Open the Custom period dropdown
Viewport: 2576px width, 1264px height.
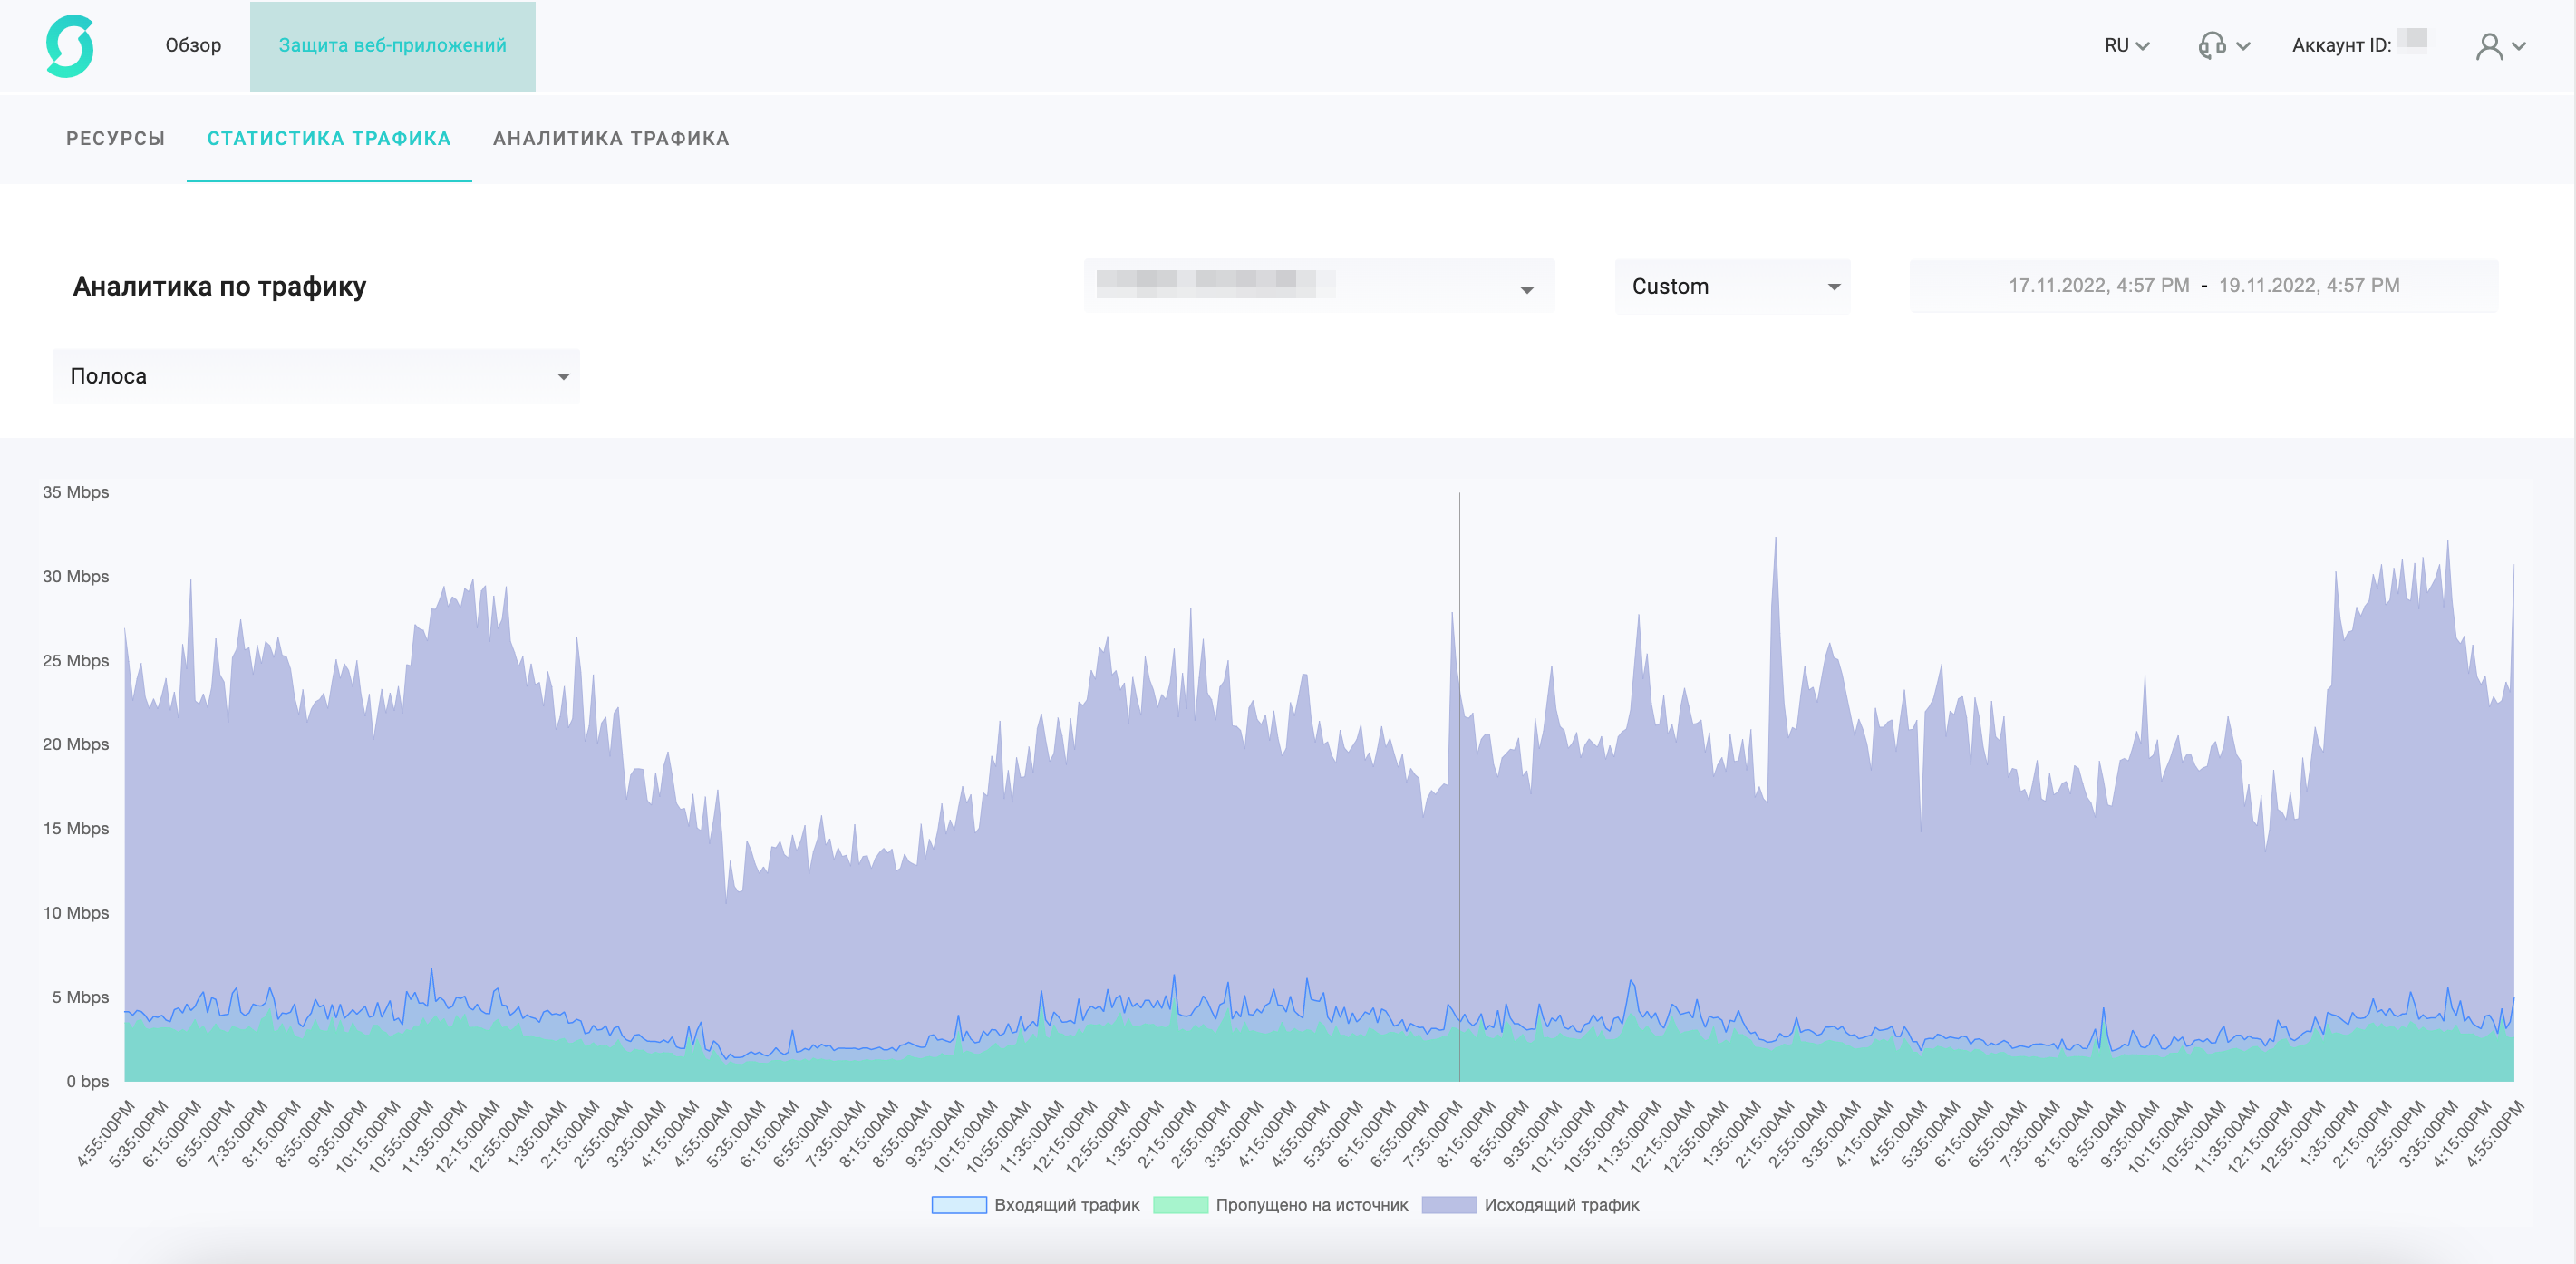click(1732, 287)
